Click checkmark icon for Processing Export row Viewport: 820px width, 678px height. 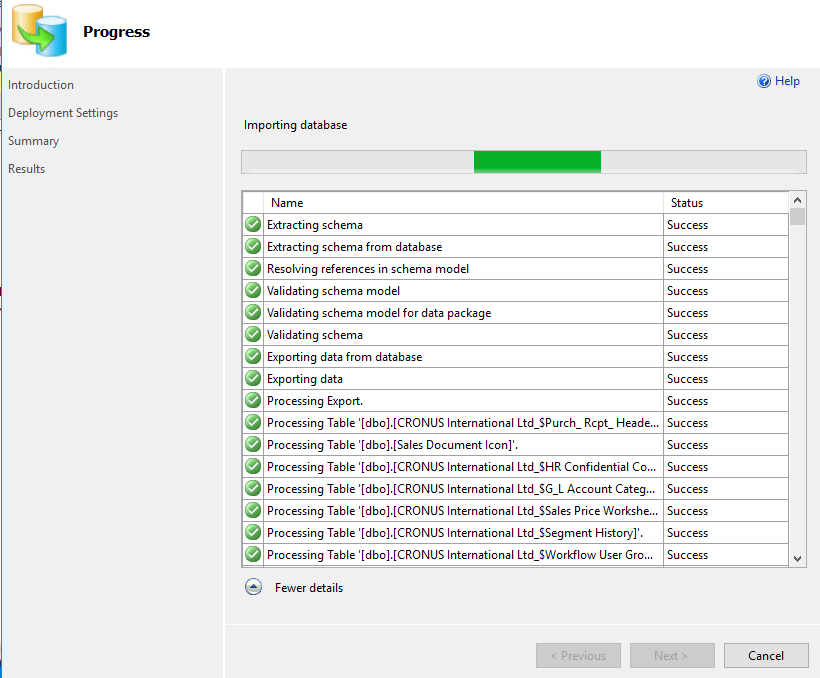(253, 401)
